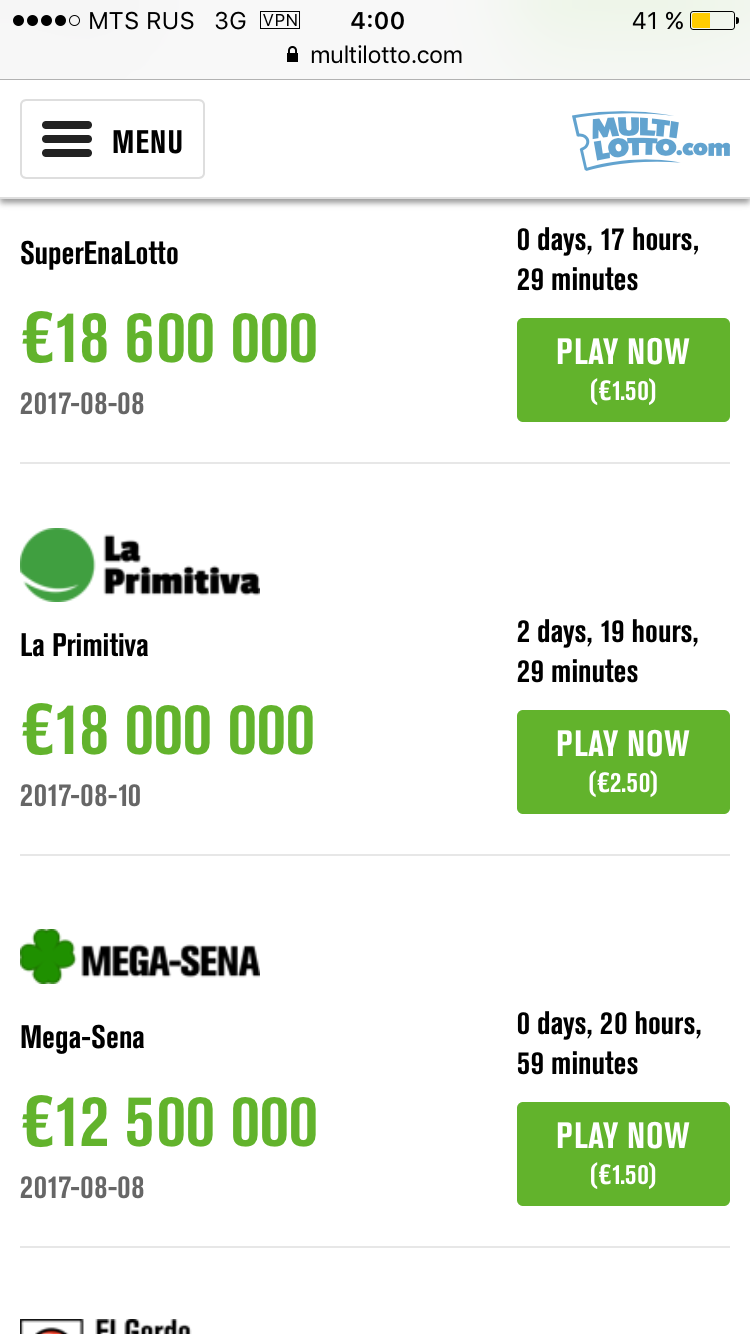
Task: Tap the La Primitiva green ball logo
Action: [x=56, y=565]
